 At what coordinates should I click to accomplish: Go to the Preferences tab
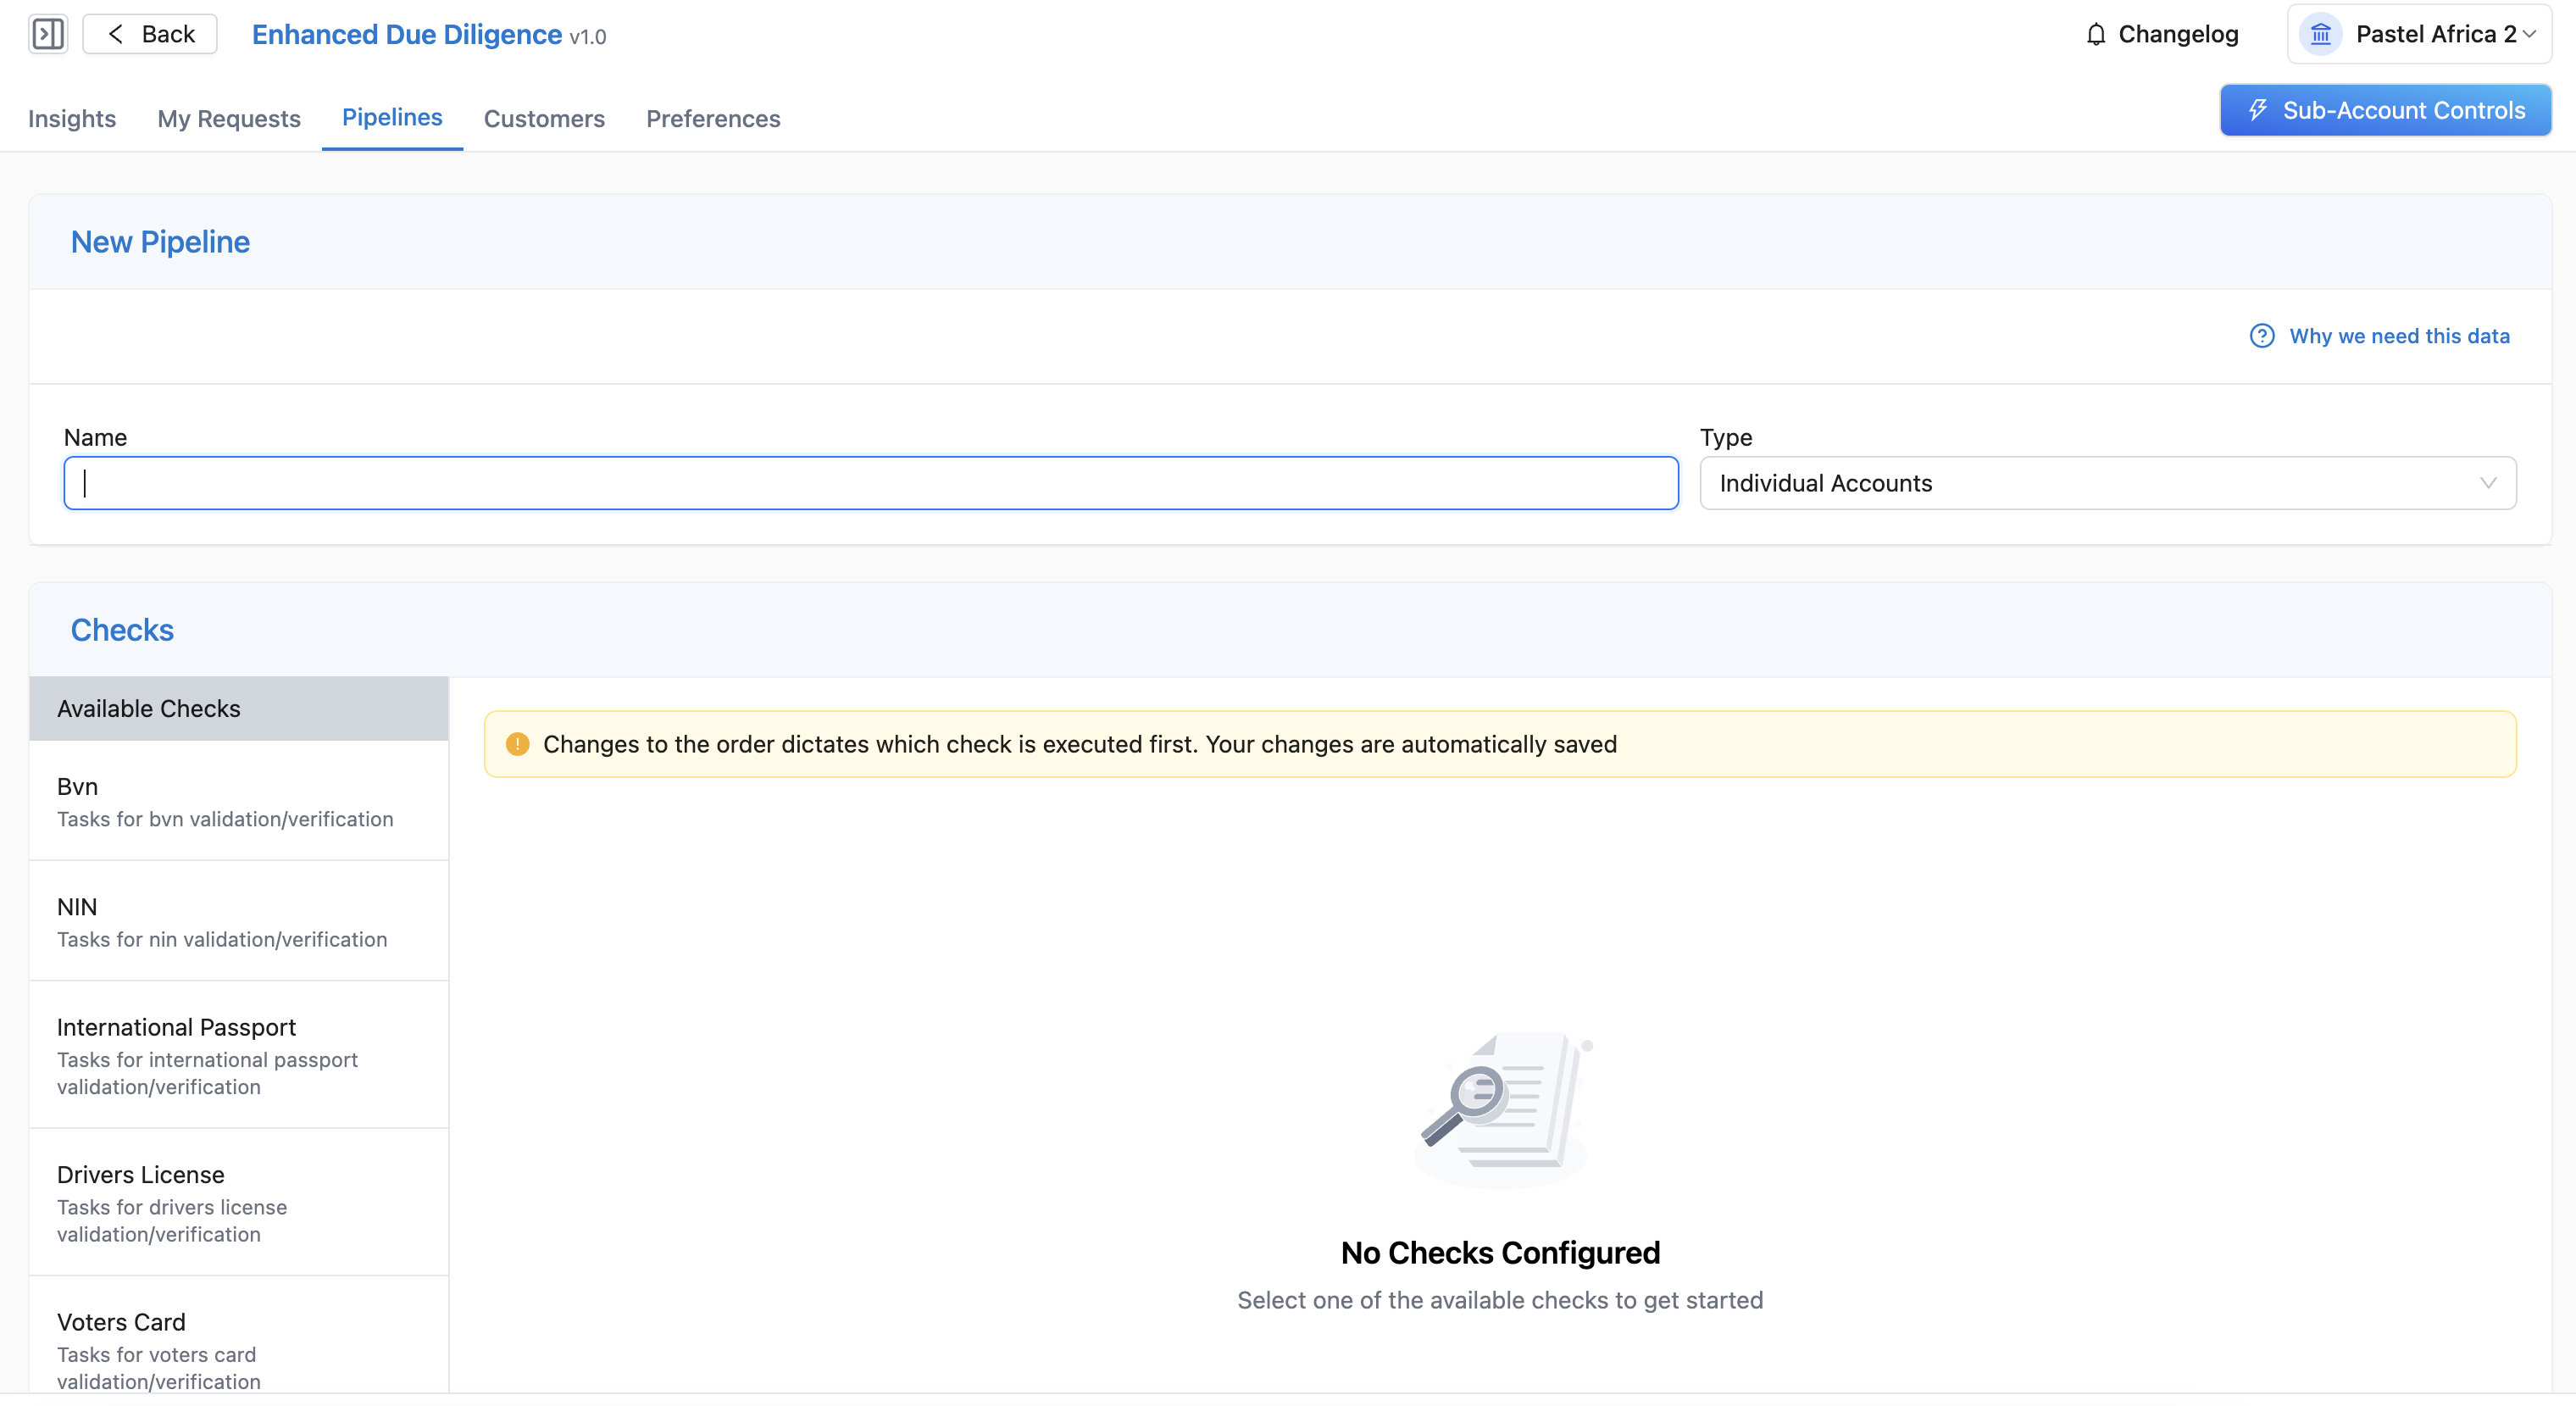coord(713,119)
